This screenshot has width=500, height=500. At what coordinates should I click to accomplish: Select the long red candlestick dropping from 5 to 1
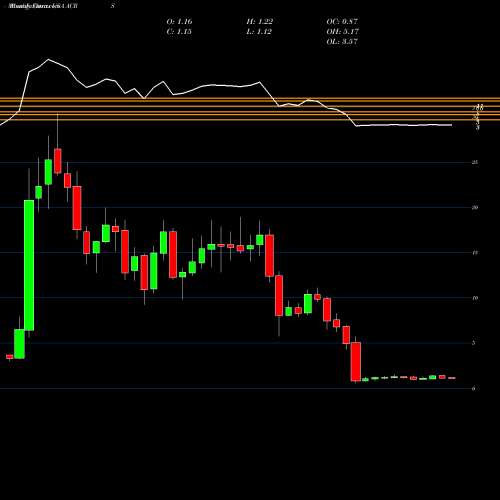point(356,362)
